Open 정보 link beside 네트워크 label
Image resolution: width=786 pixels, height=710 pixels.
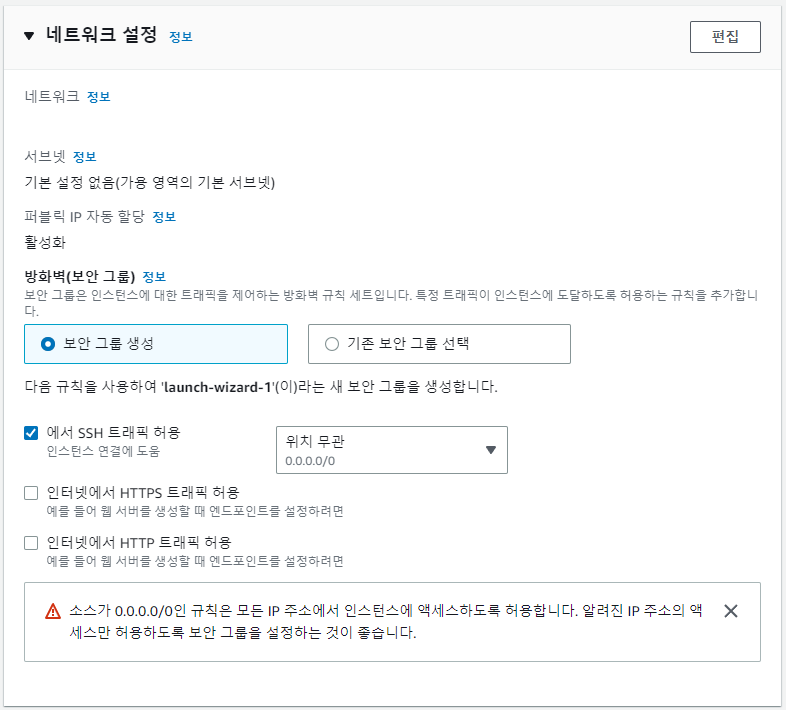[99, 96]
